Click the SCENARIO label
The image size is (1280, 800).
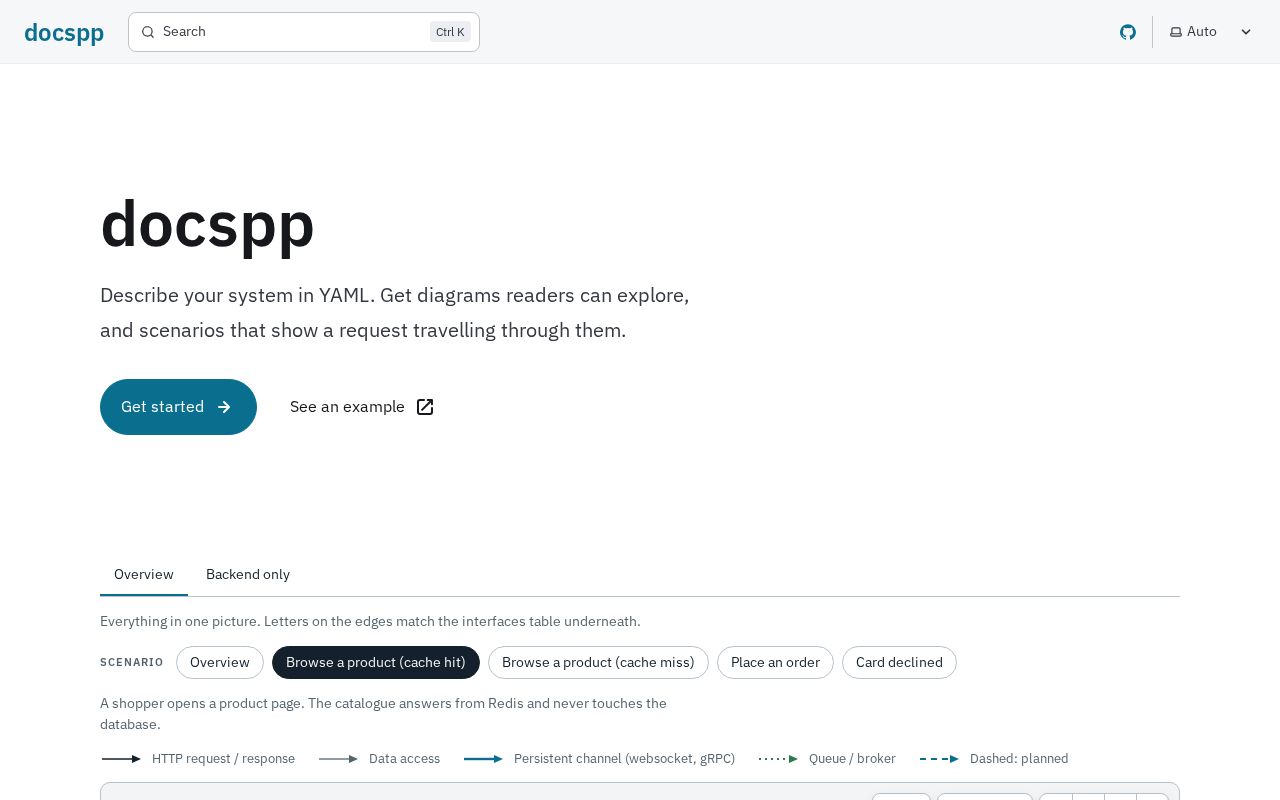(x=132, y=663)
